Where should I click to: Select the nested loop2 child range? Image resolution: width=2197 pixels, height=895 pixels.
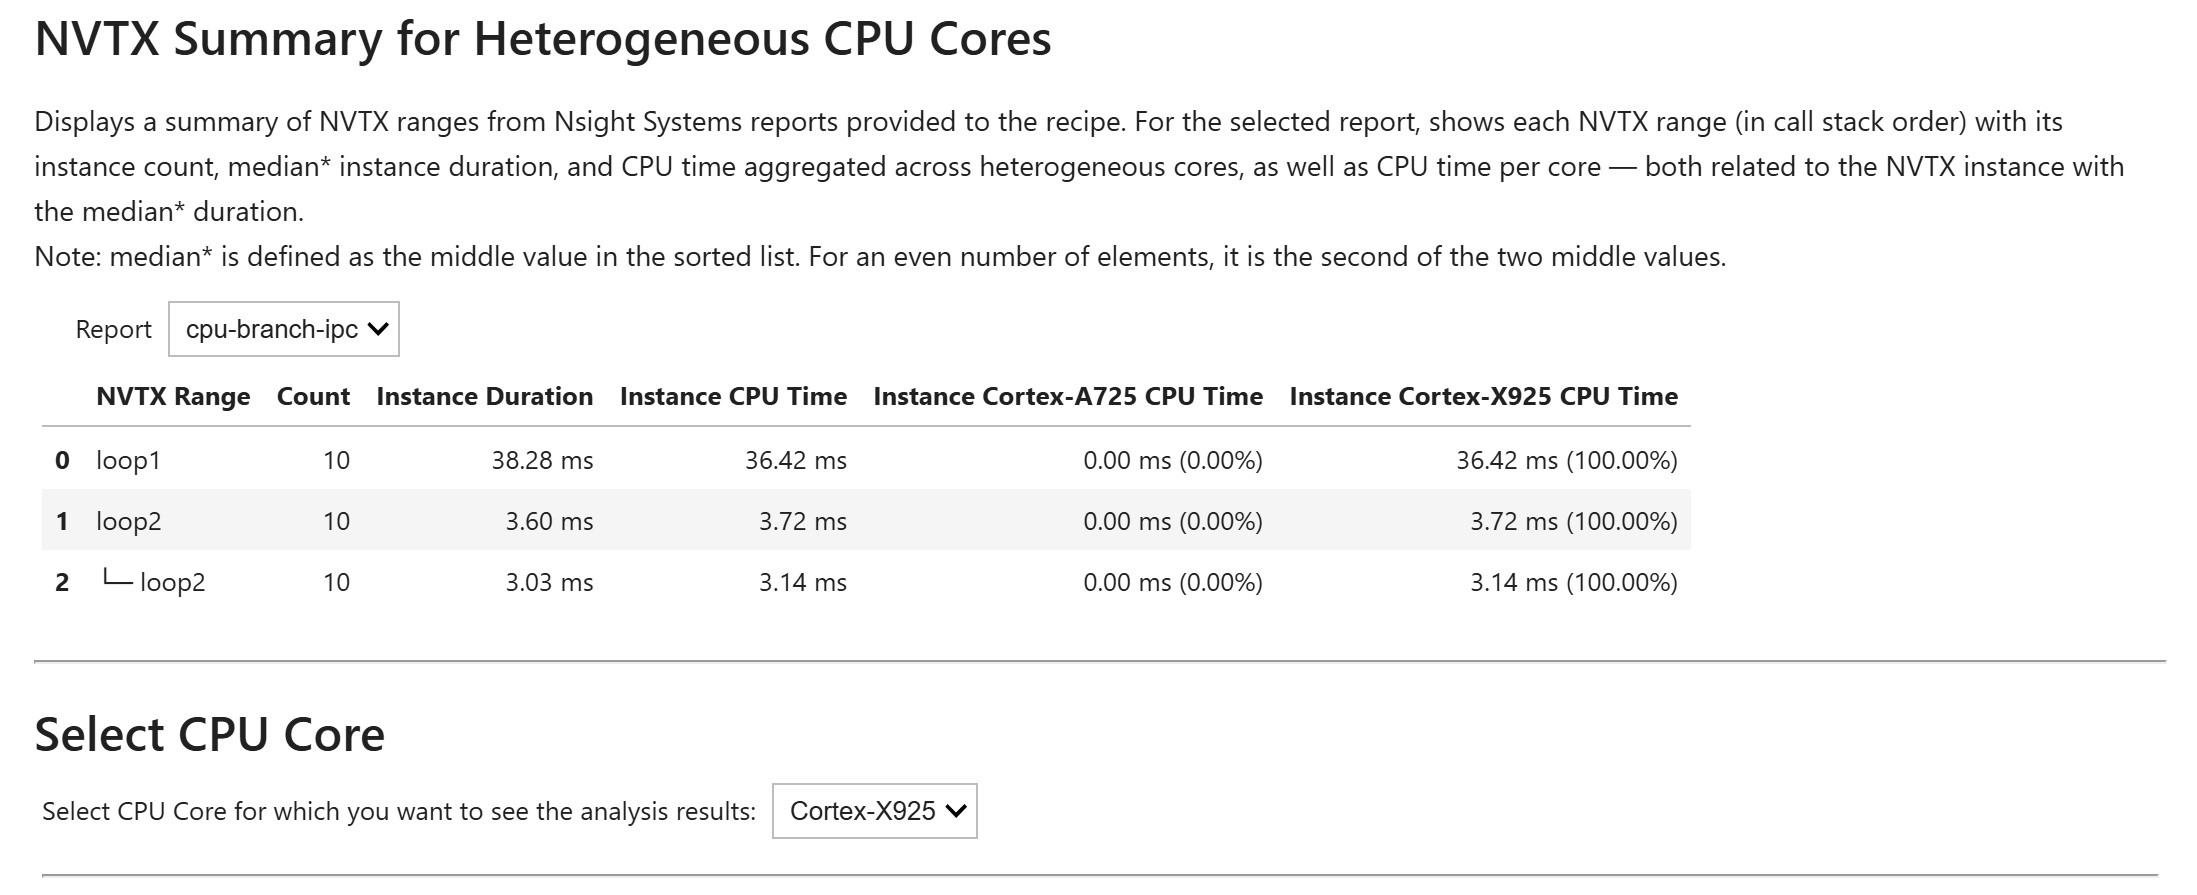coord(175,582)
